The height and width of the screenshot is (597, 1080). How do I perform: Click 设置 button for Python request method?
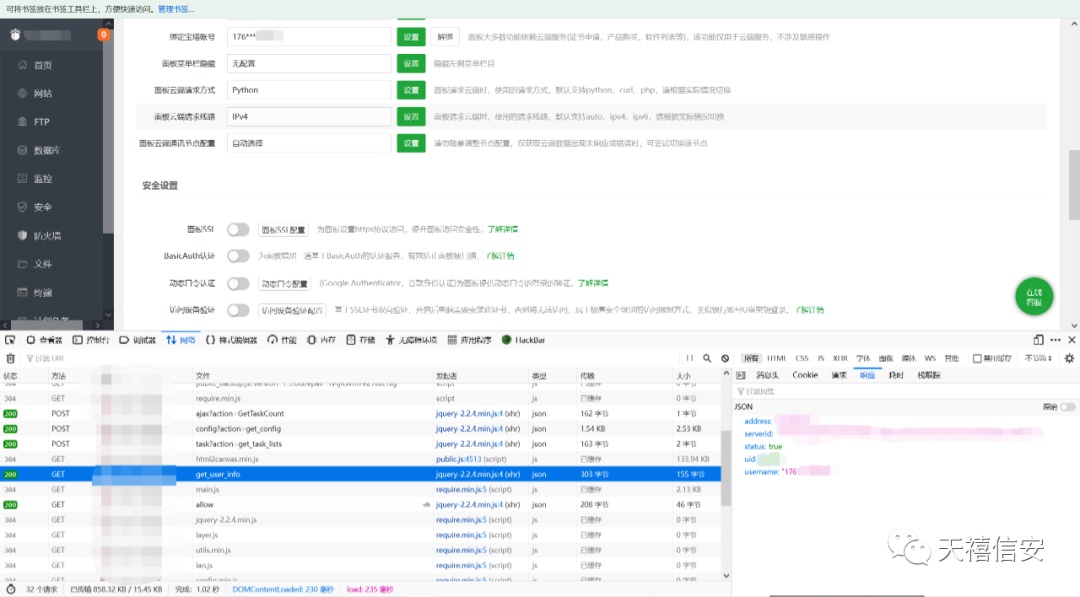click(411, 90)
